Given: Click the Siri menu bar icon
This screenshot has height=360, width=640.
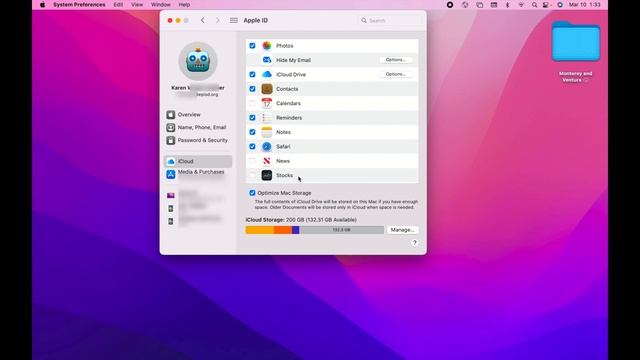Looking at the screenshot, I should pos(560,5).
